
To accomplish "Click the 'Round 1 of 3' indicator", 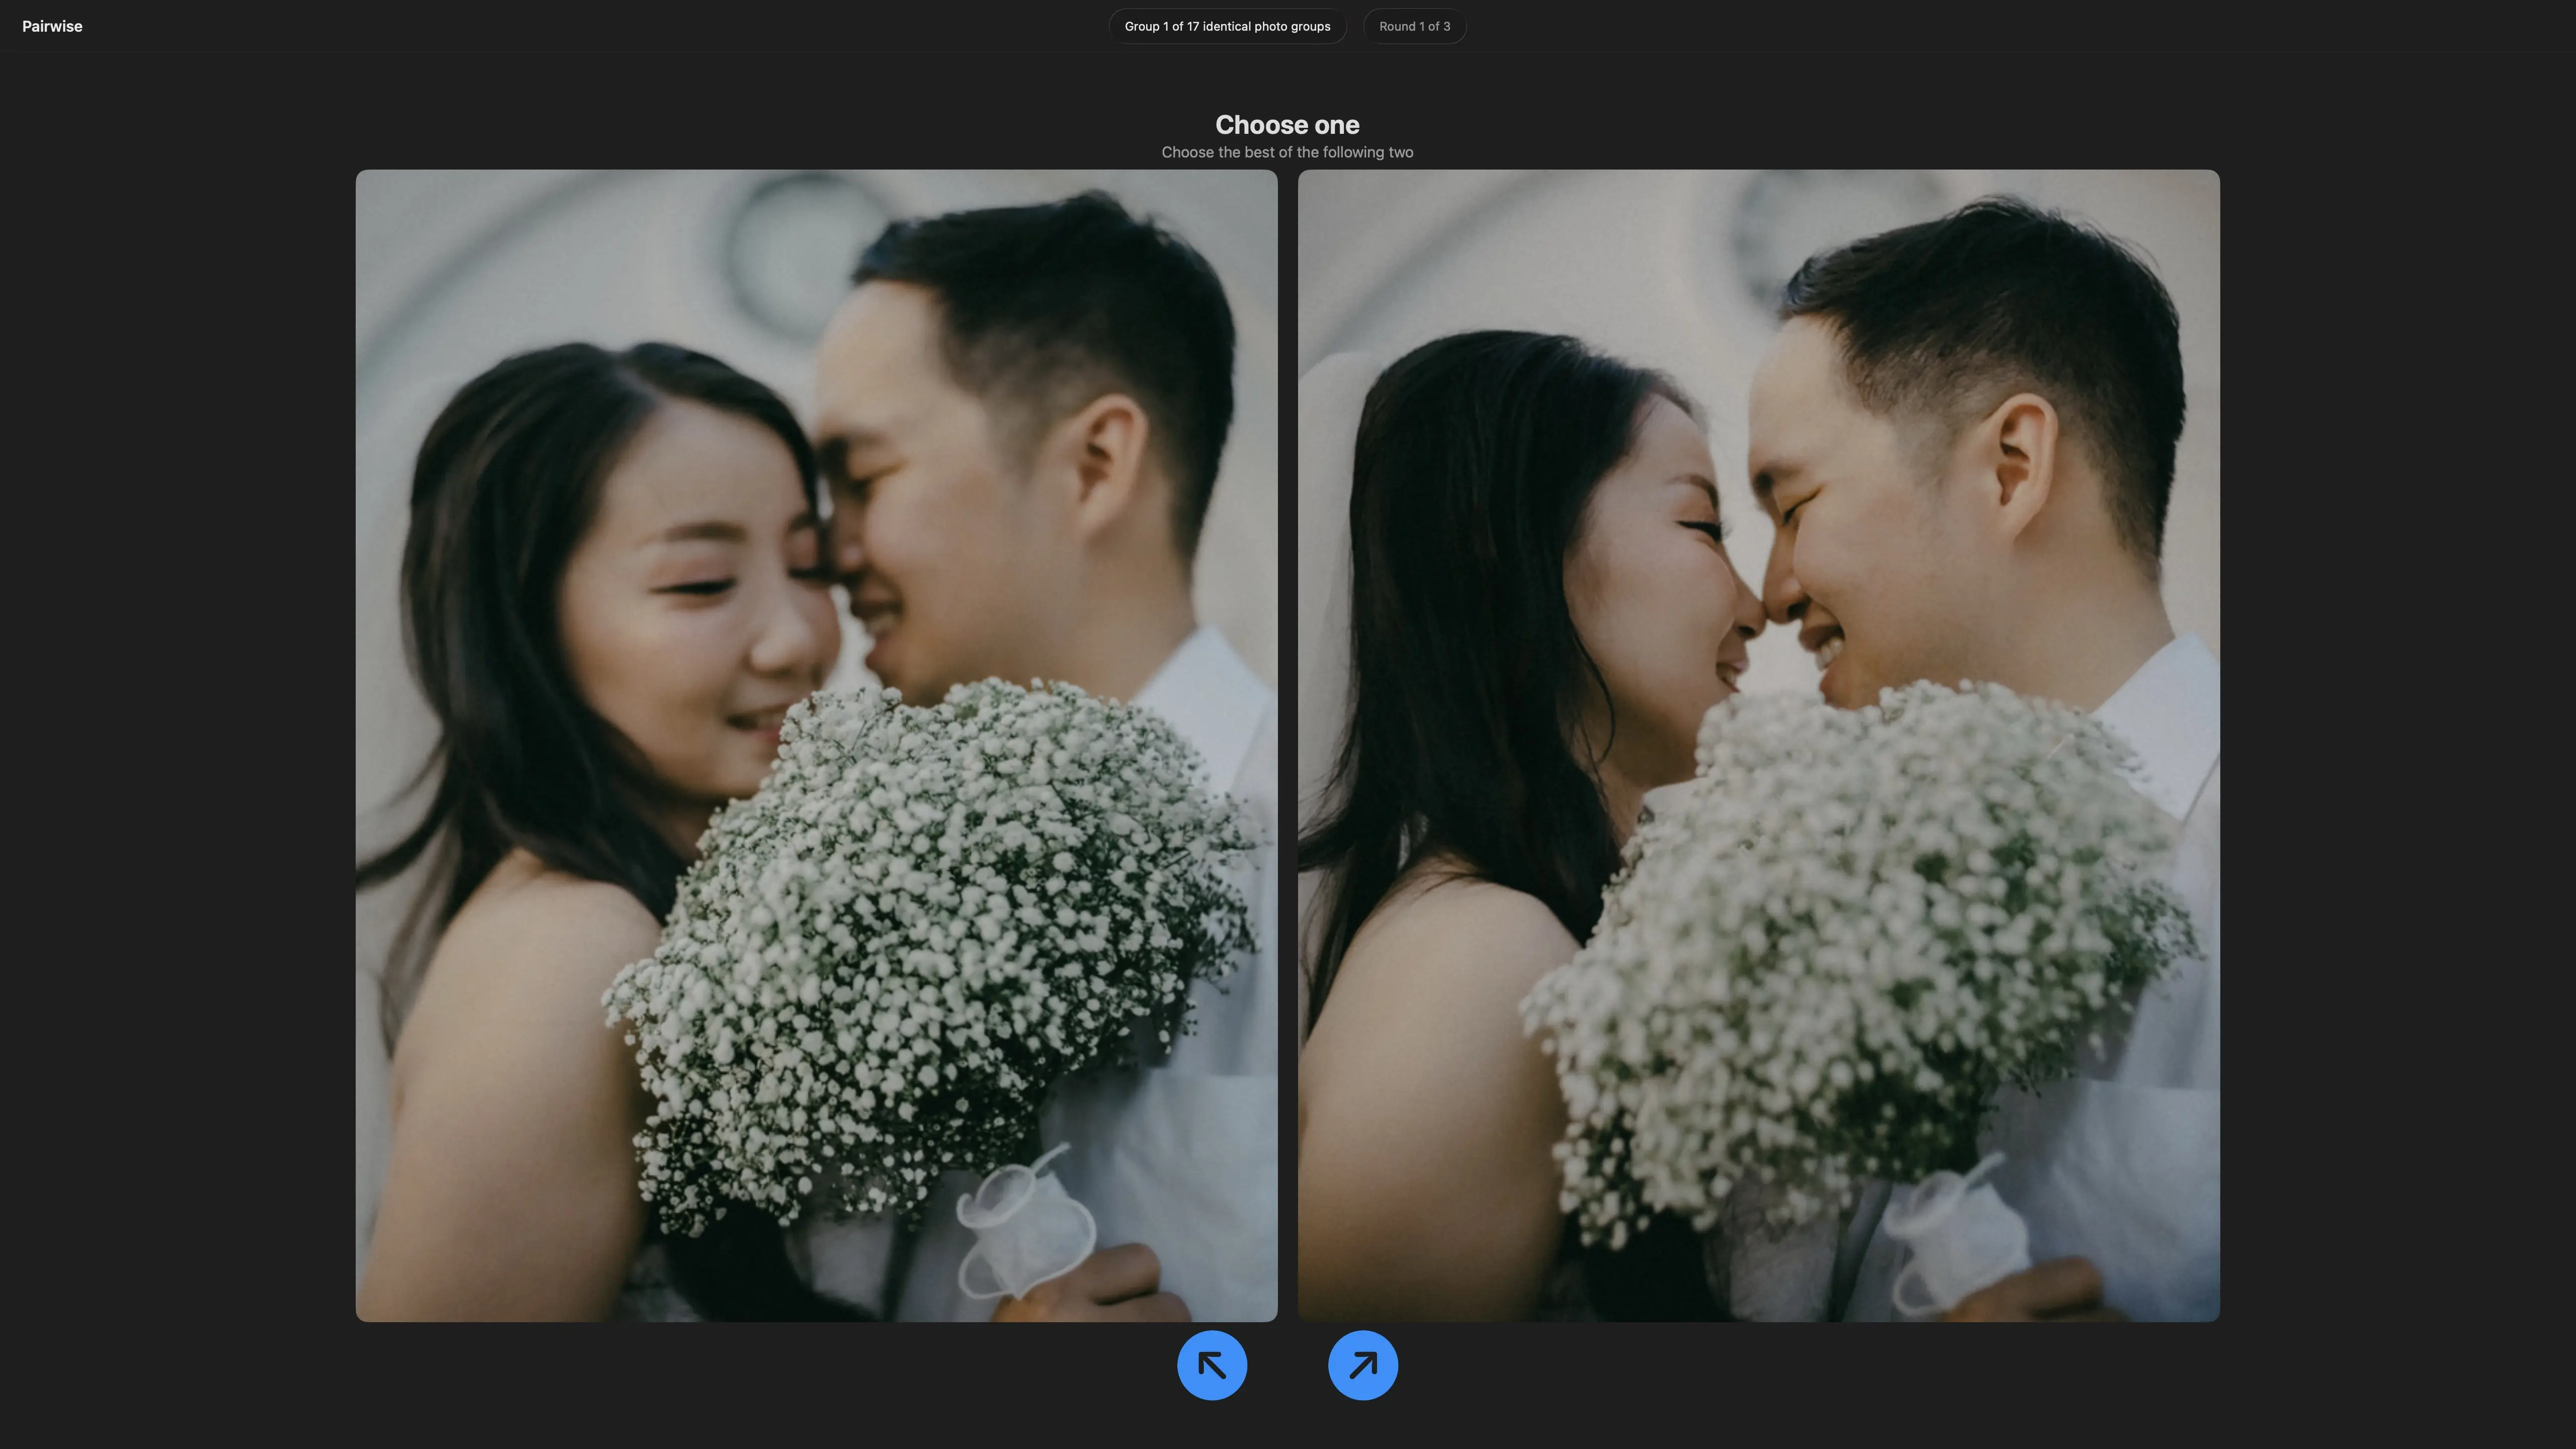I will coord(1414,26).
